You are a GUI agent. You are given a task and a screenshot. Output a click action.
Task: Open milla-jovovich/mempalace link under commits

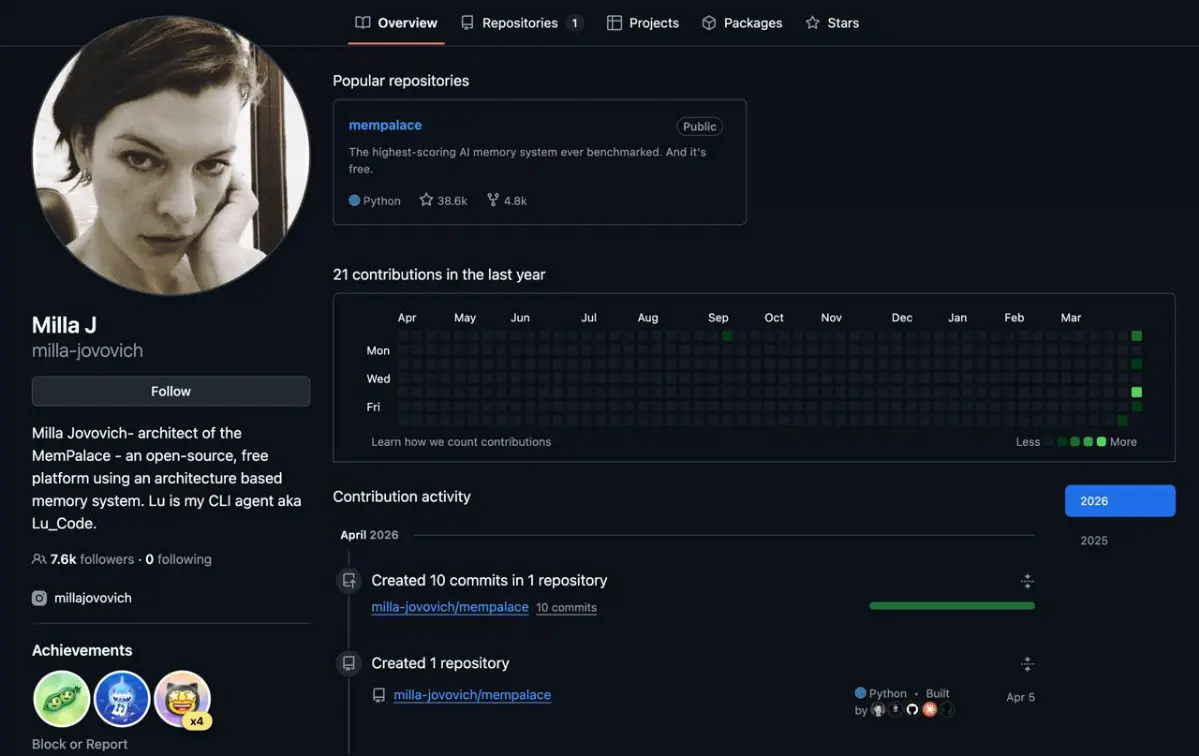[x=450, y=607]
